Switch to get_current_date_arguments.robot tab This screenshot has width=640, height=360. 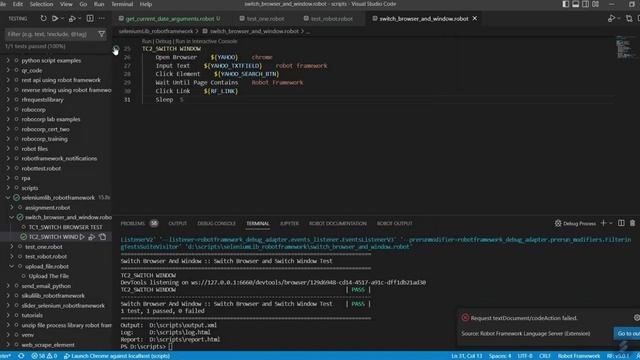point(171,18)
